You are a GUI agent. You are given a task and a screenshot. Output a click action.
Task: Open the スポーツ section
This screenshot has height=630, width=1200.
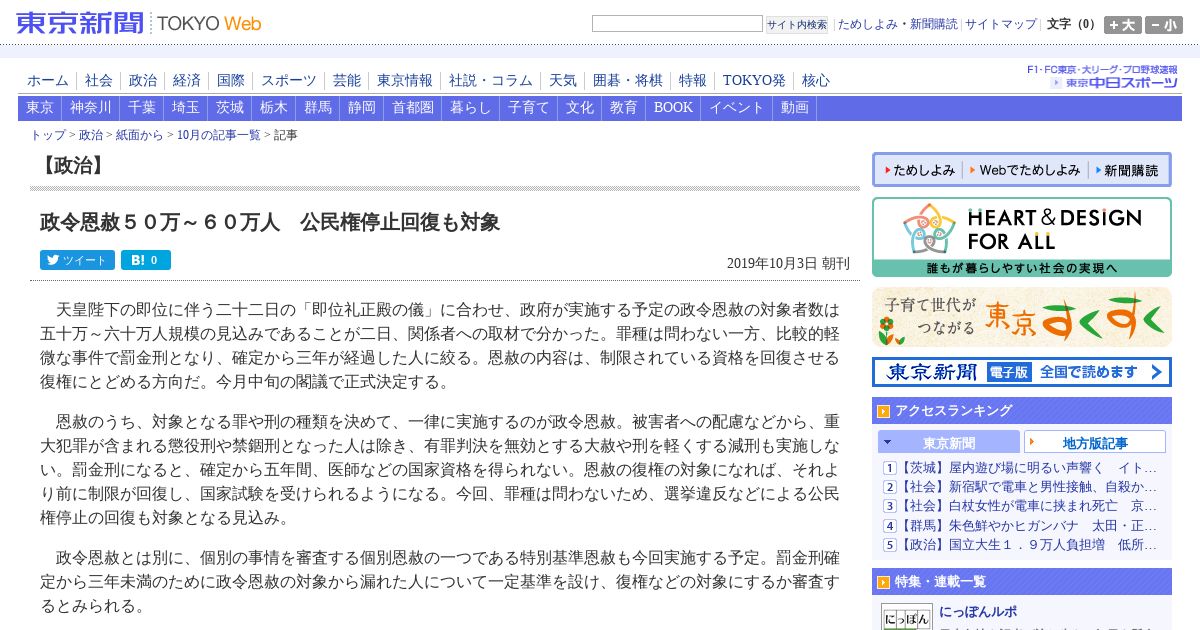pyautogui.click(x=289, y=81)
